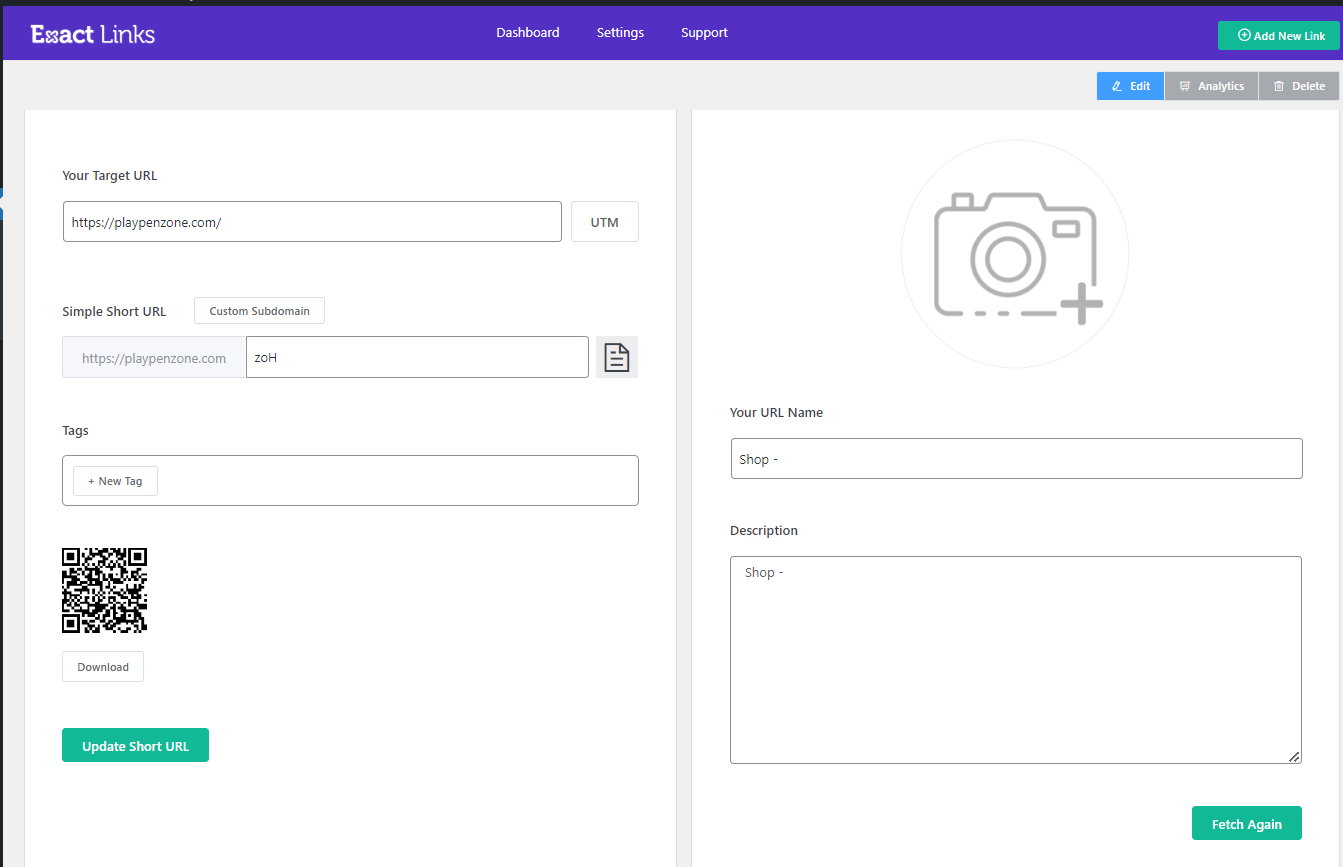Viewport: 1343px width, 867px height.
Task: Click the Your URL Name field
Action: (x=1017, y=458)
